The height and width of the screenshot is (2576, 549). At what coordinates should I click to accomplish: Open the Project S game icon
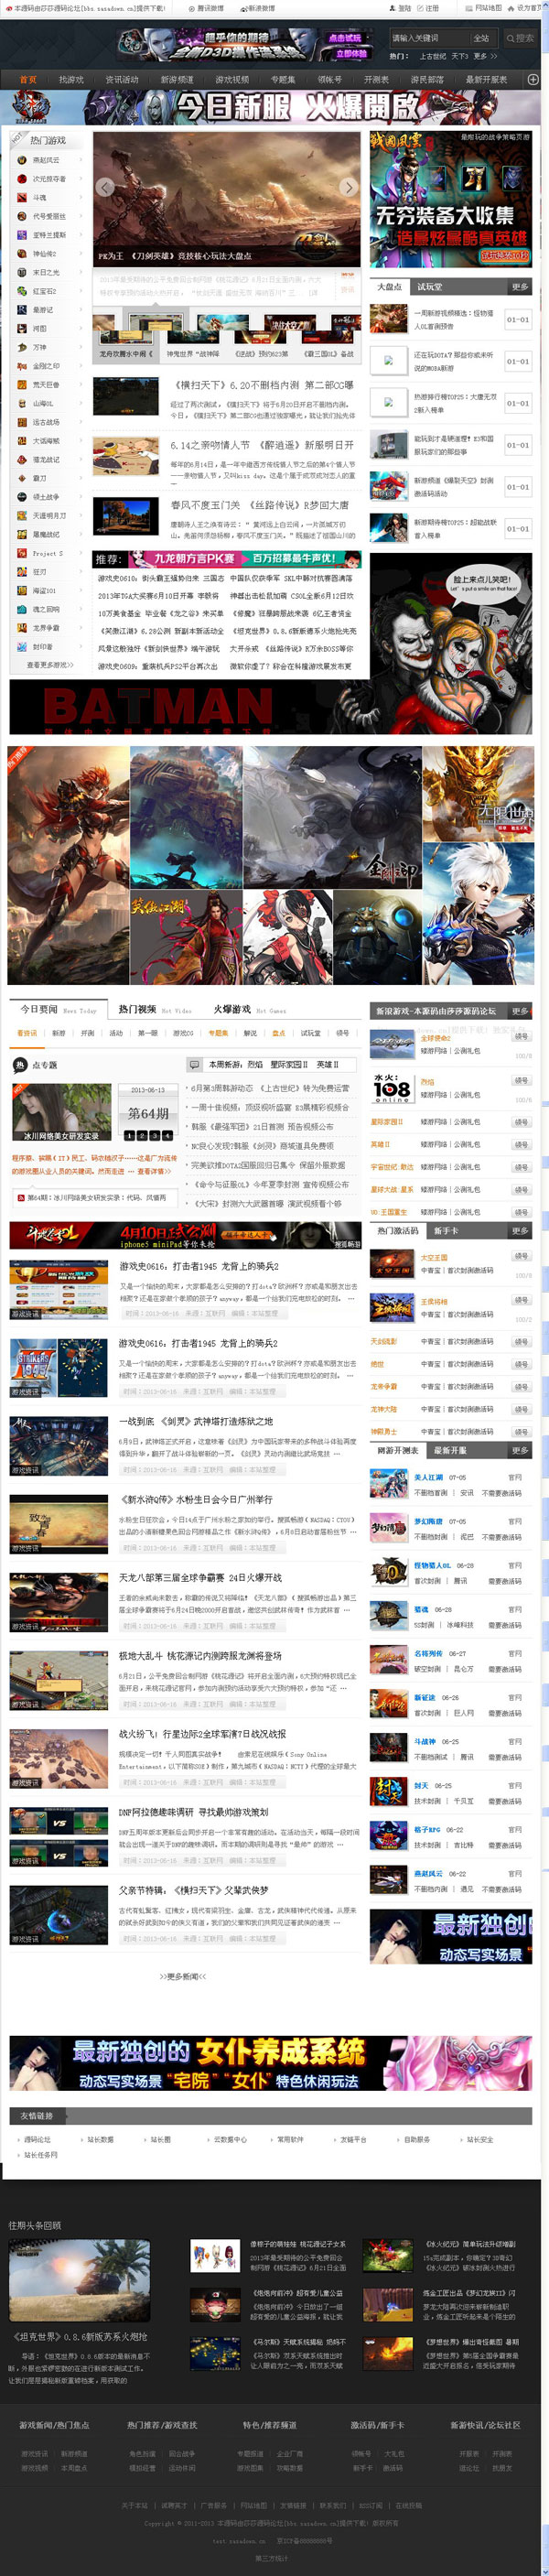click(x=22, y=553)
